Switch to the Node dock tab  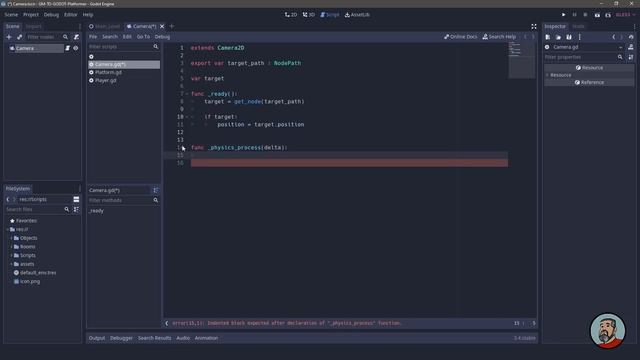578,26
